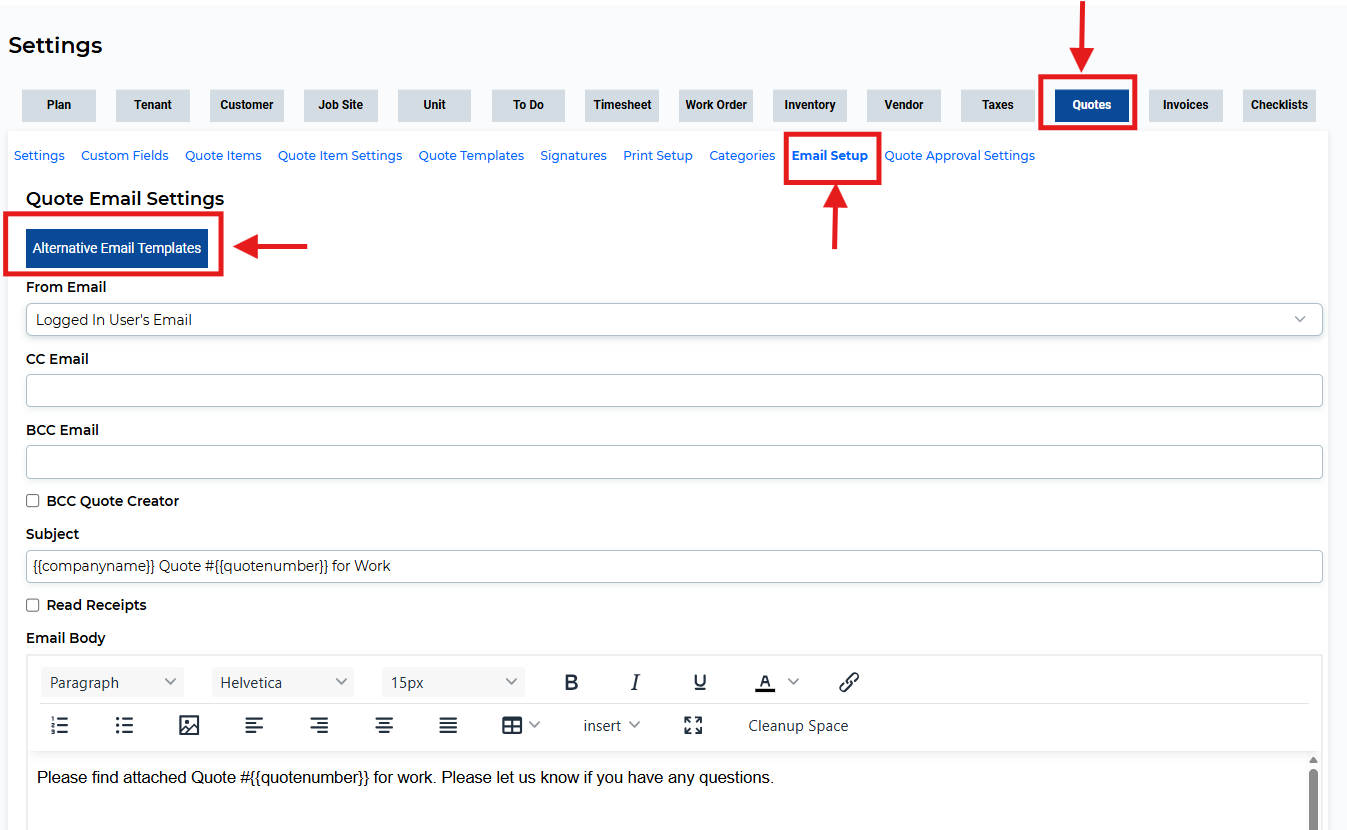The height and width of the screenshot is (830, 1347).
Task: Click into the CC Email field
Action: click(x=674, y=391)
